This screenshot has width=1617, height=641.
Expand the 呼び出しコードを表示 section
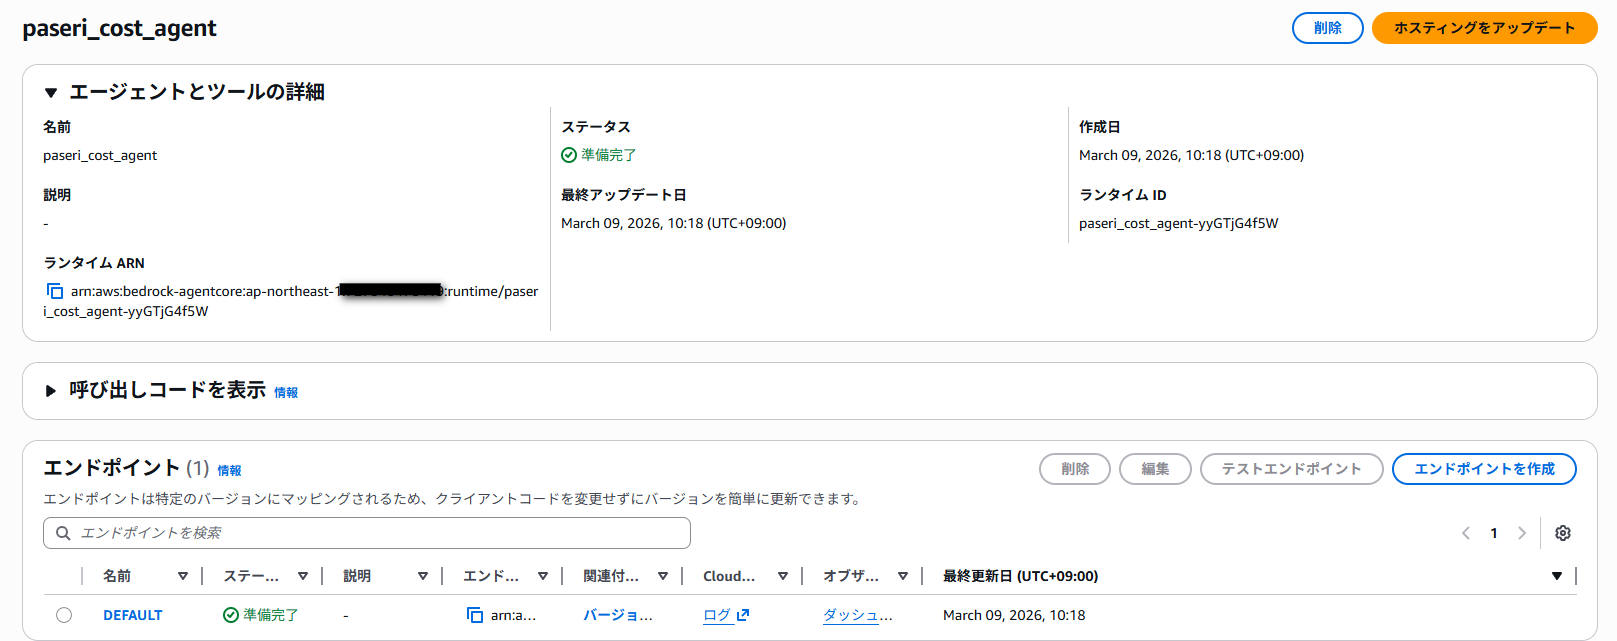51,391
